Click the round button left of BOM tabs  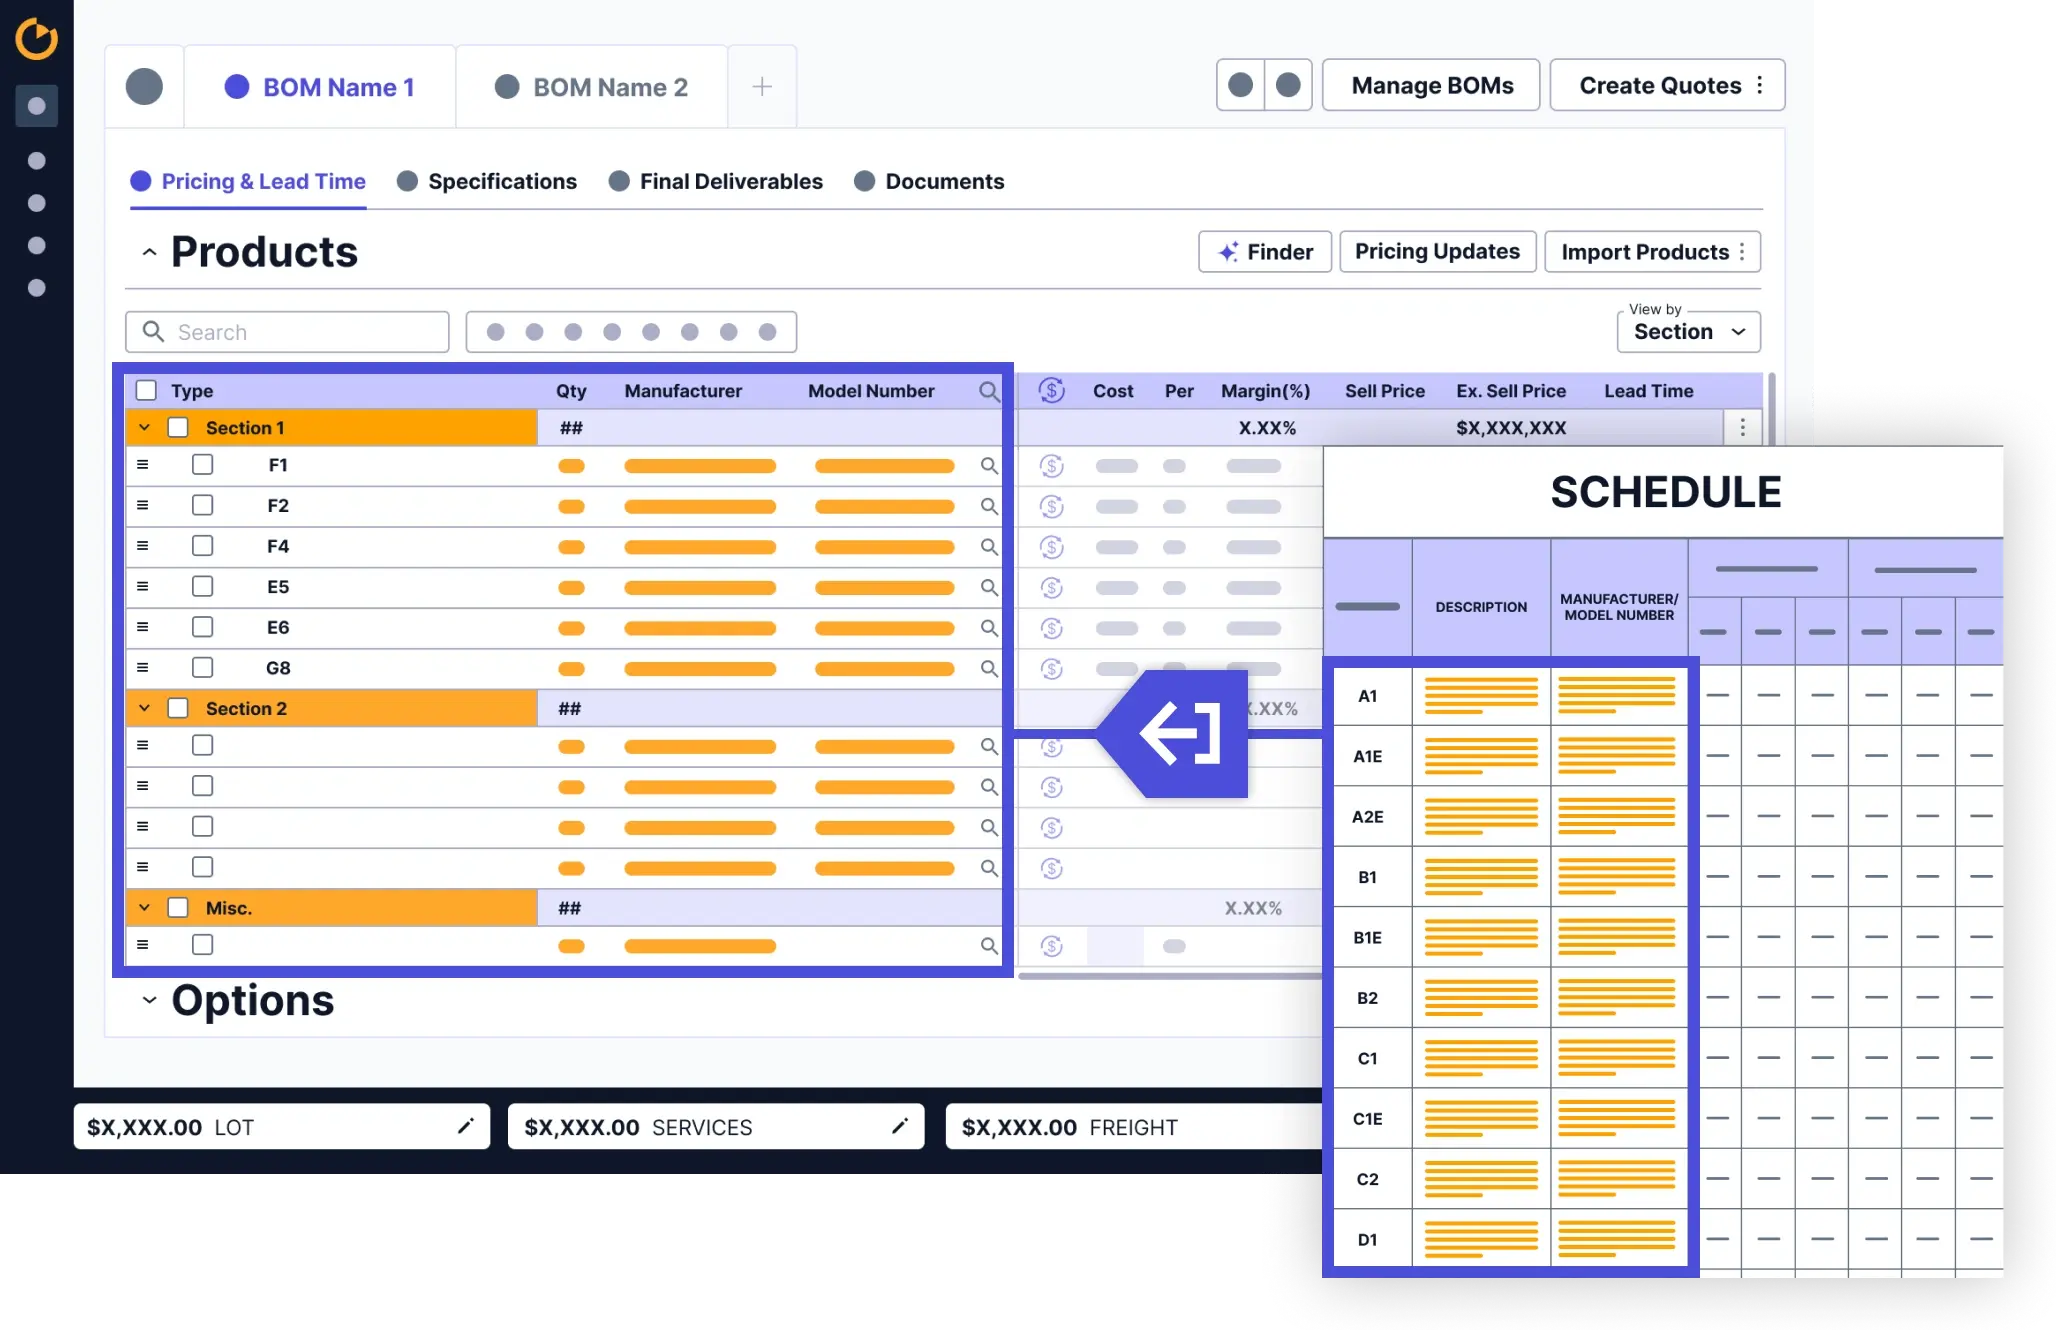click(144, 86)
